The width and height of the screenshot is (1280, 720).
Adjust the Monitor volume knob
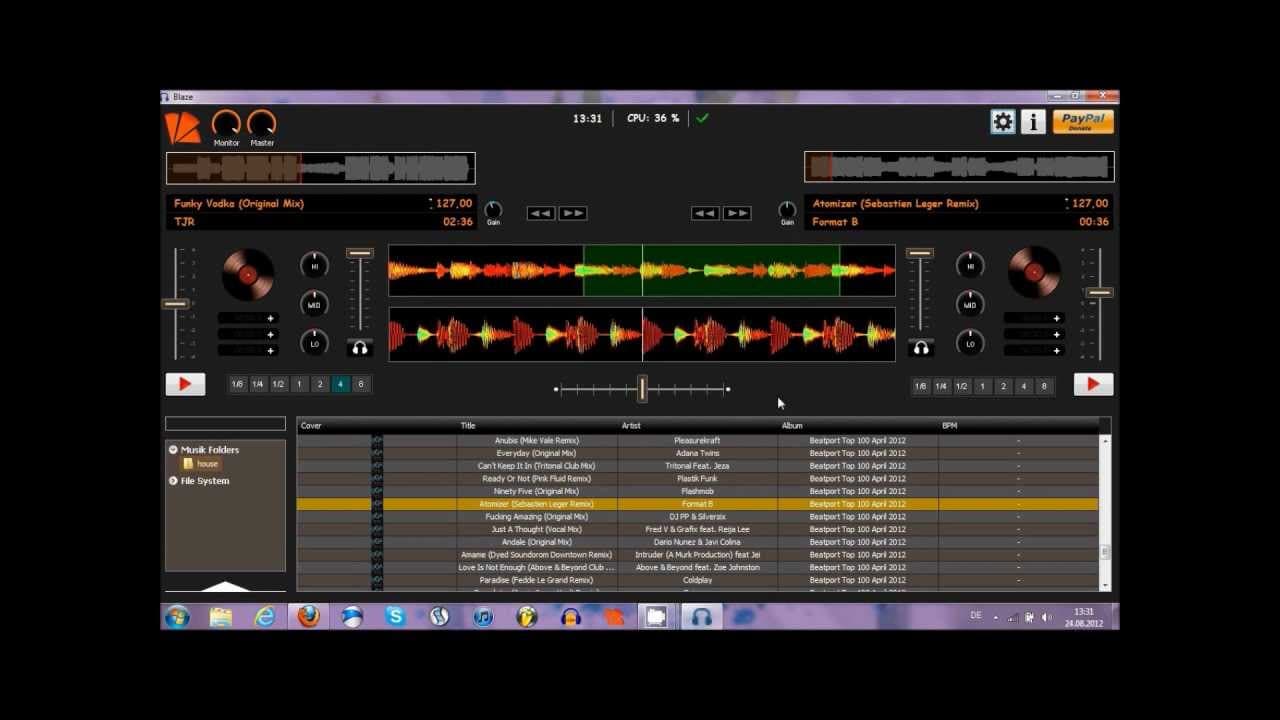coord(226,123)
